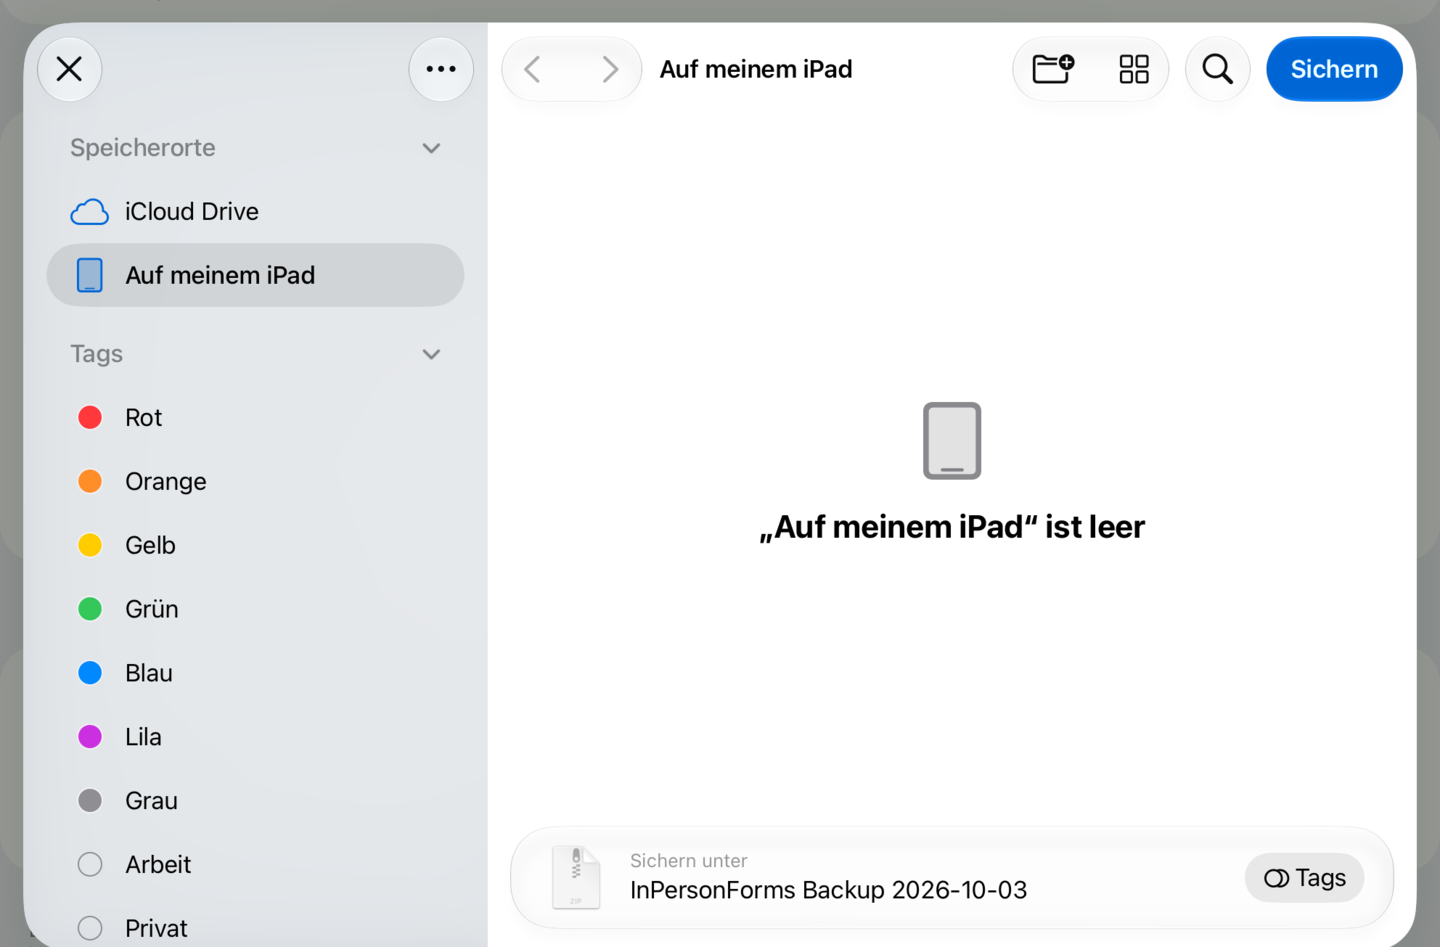The height and width of the screenshot is (947, 1440).
Task: Click the iCloud Drive cloud icon
Action: [90, 212]
